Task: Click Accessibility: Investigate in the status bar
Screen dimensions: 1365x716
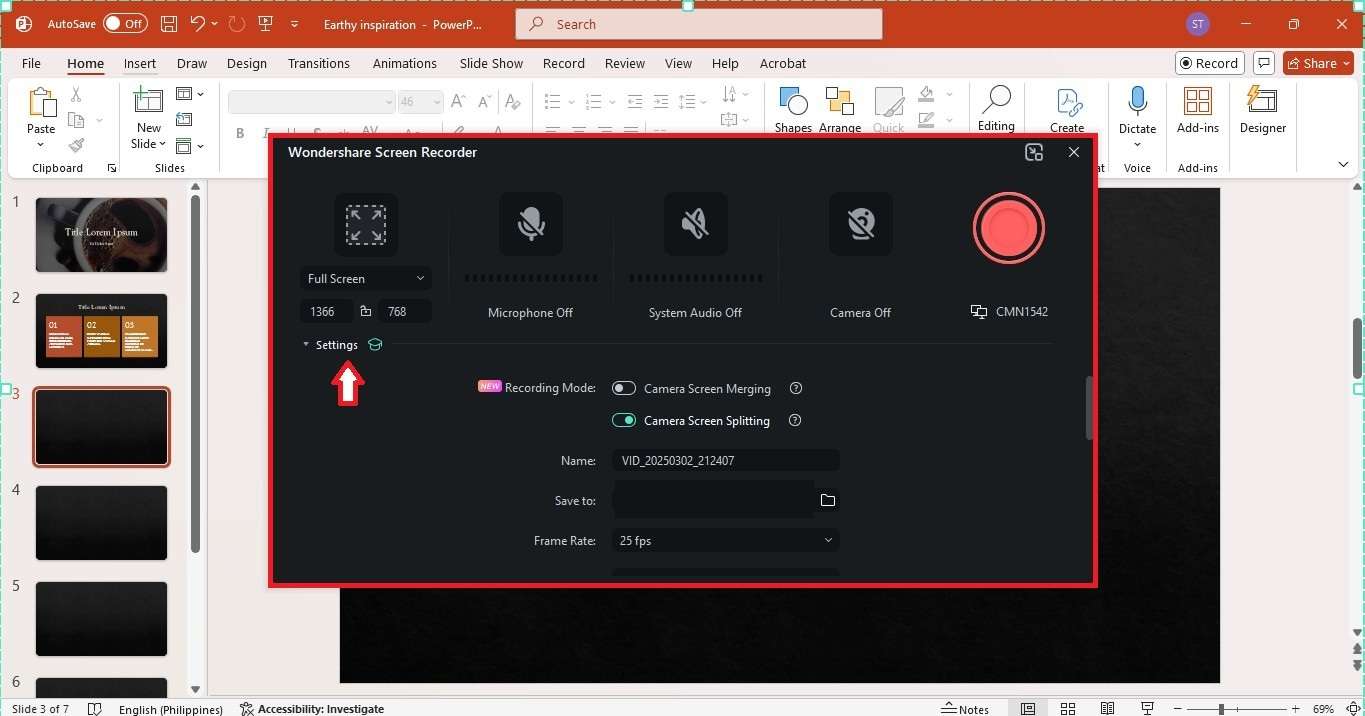Action: [x=312, y=709]
